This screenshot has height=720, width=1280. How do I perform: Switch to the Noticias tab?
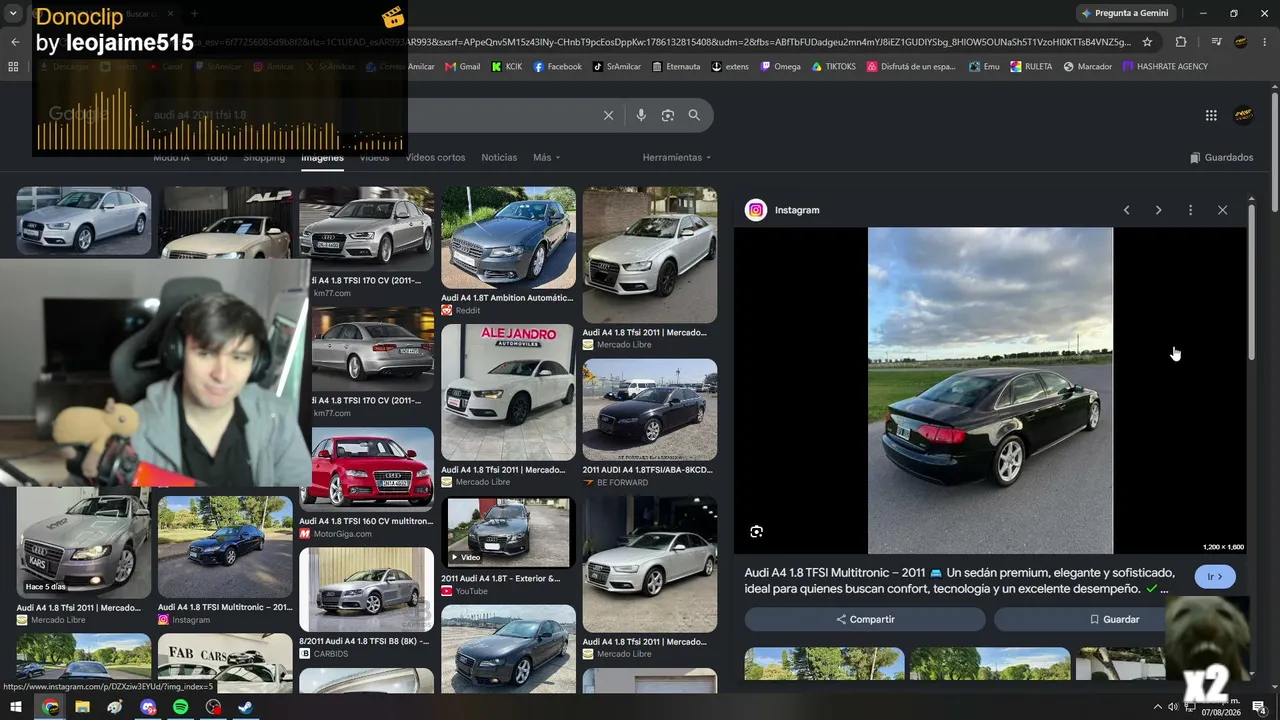(x=499, y=157)
